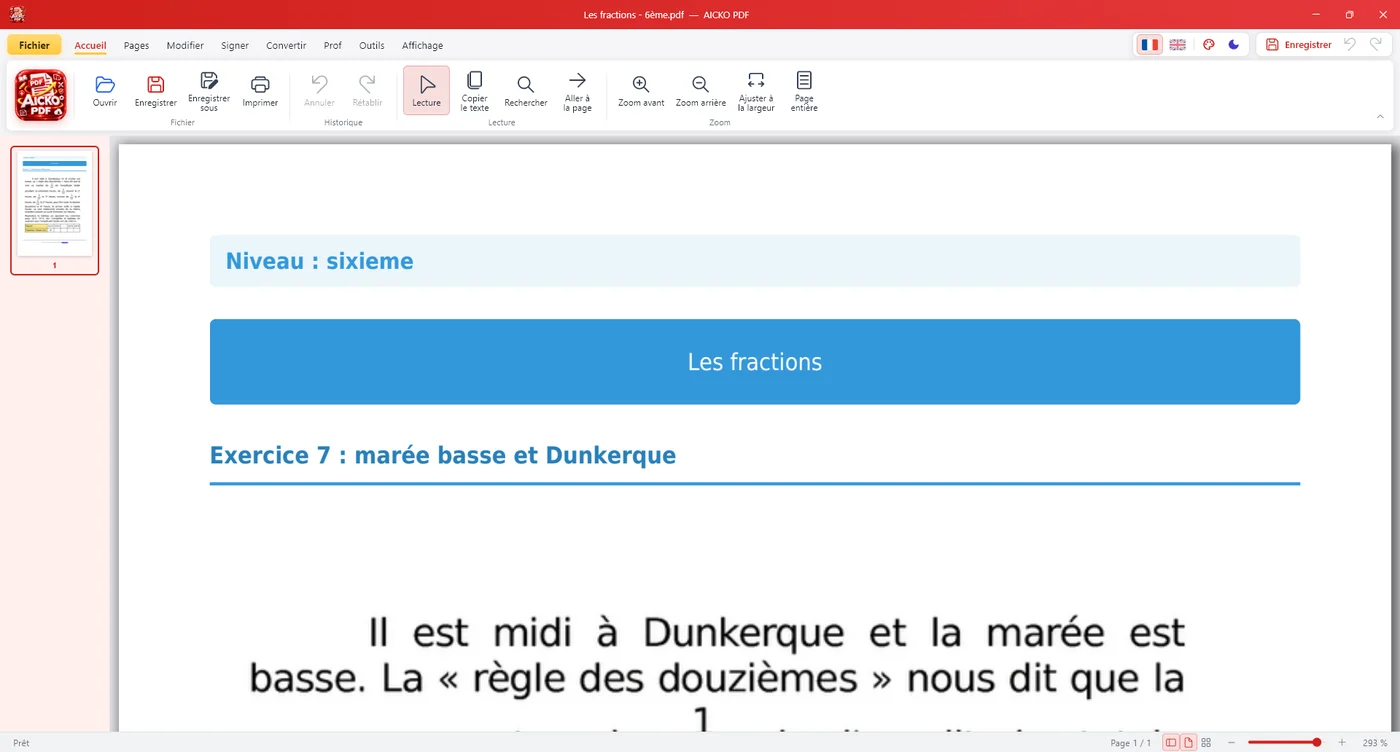Open the Pages tab
The image size is (1400, 752).
pyautogui.click(x=136, y=45)
